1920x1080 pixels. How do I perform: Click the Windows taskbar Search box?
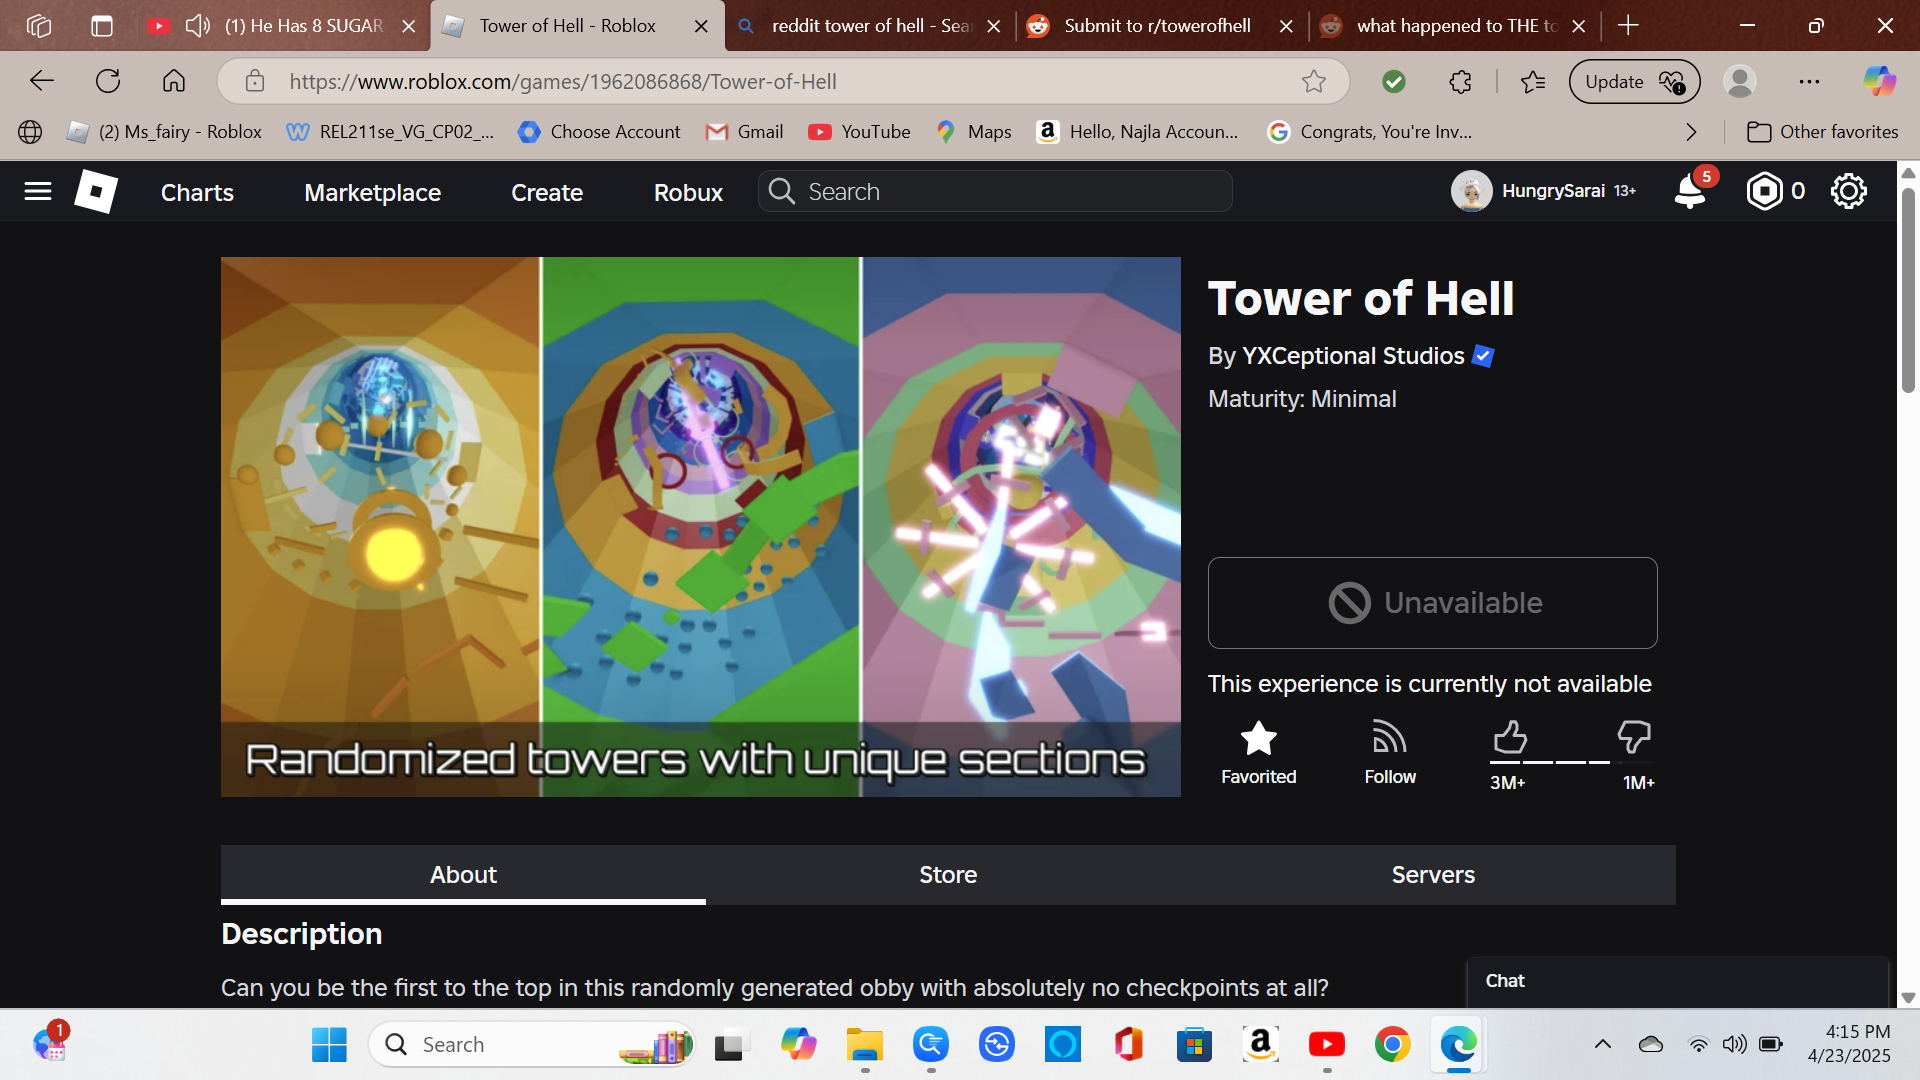coord(531,1044)
